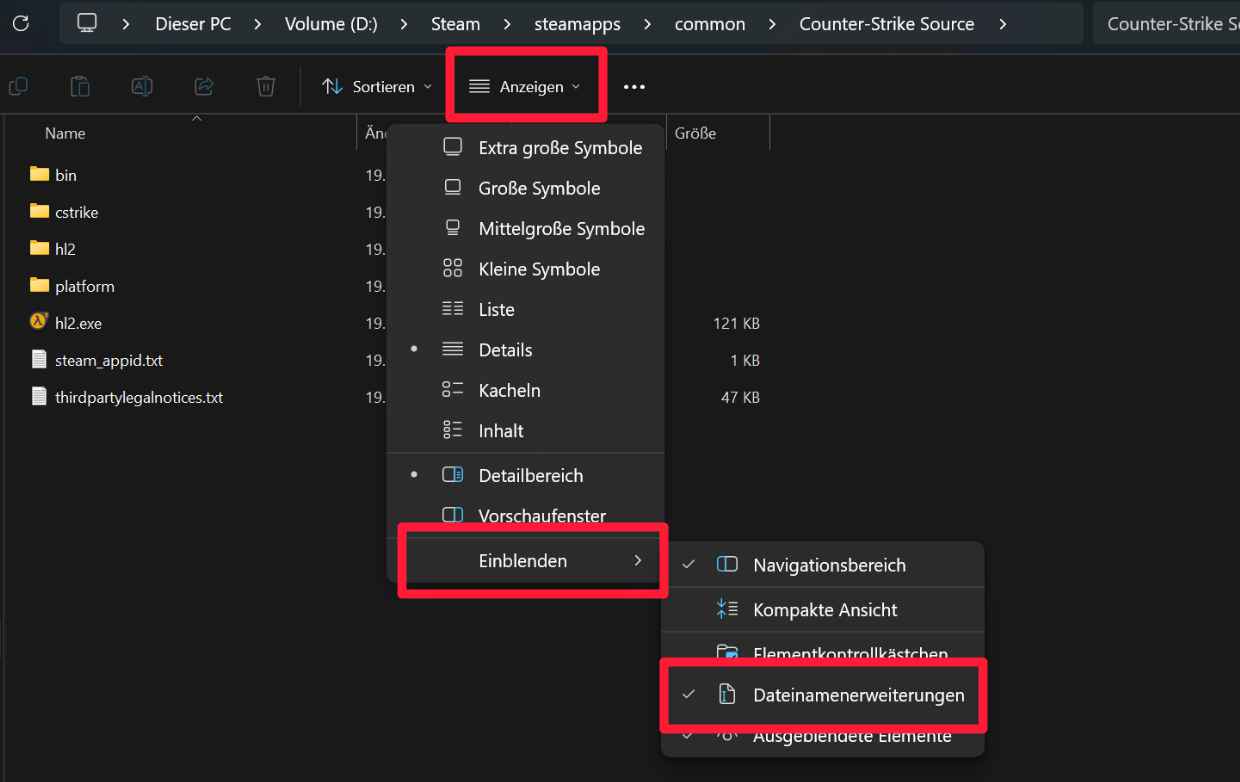
Task: Select Kleine Symbole view
Action: pyautogui.click(x=526, y=269)
